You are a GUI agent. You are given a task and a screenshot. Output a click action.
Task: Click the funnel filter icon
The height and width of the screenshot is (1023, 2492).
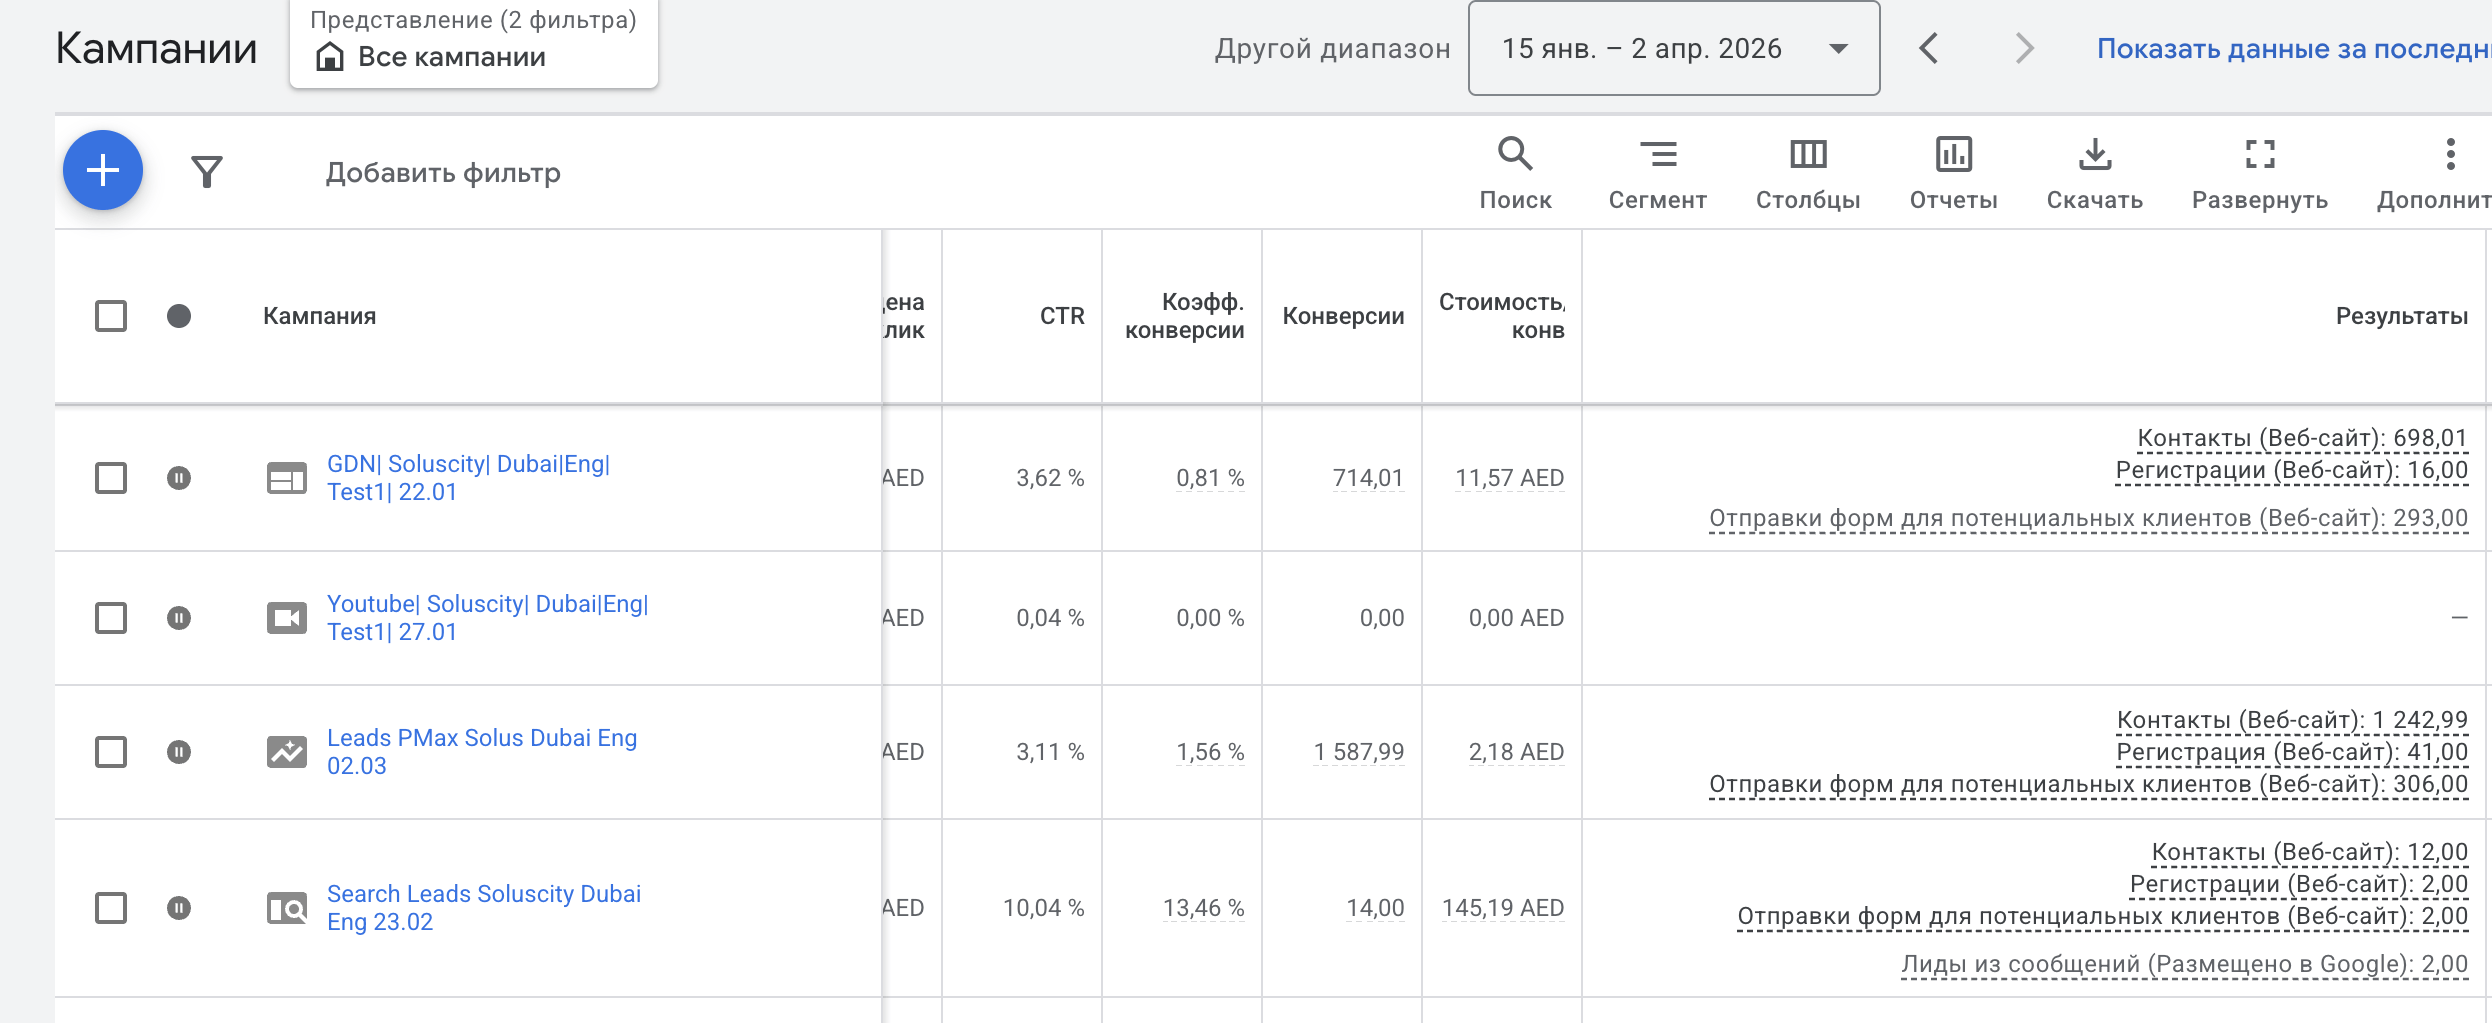[x=207, y=172]
